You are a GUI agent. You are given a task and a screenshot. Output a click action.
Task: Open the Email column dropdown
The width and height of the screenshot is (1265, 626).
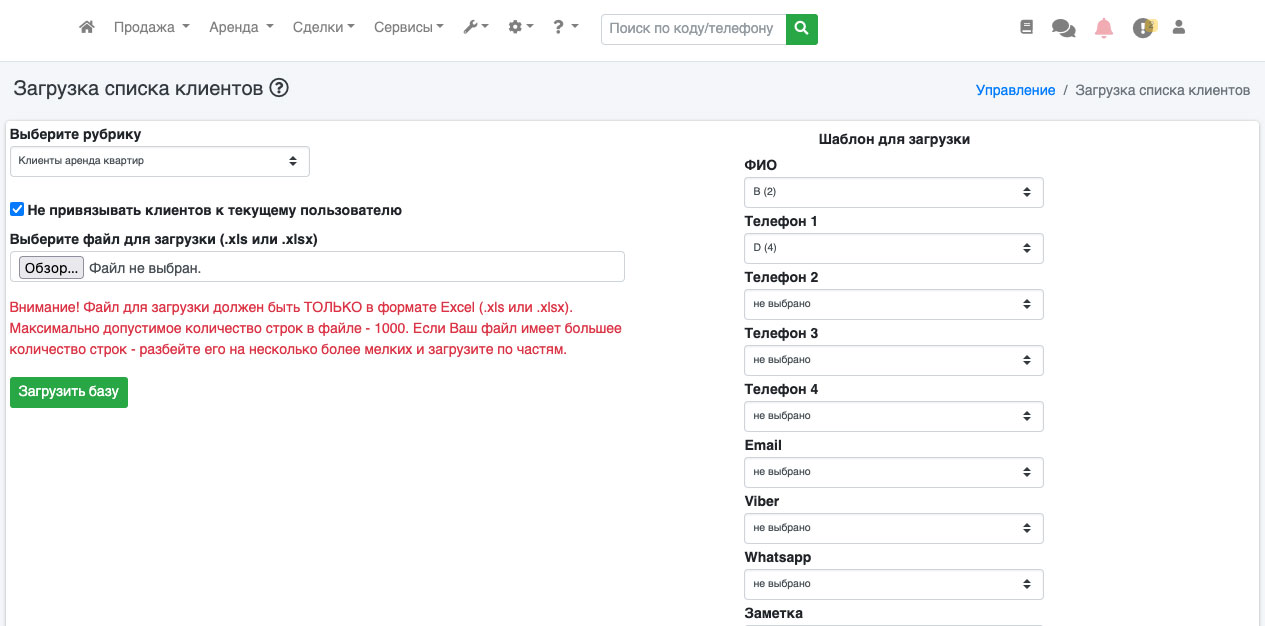point(893,472)
